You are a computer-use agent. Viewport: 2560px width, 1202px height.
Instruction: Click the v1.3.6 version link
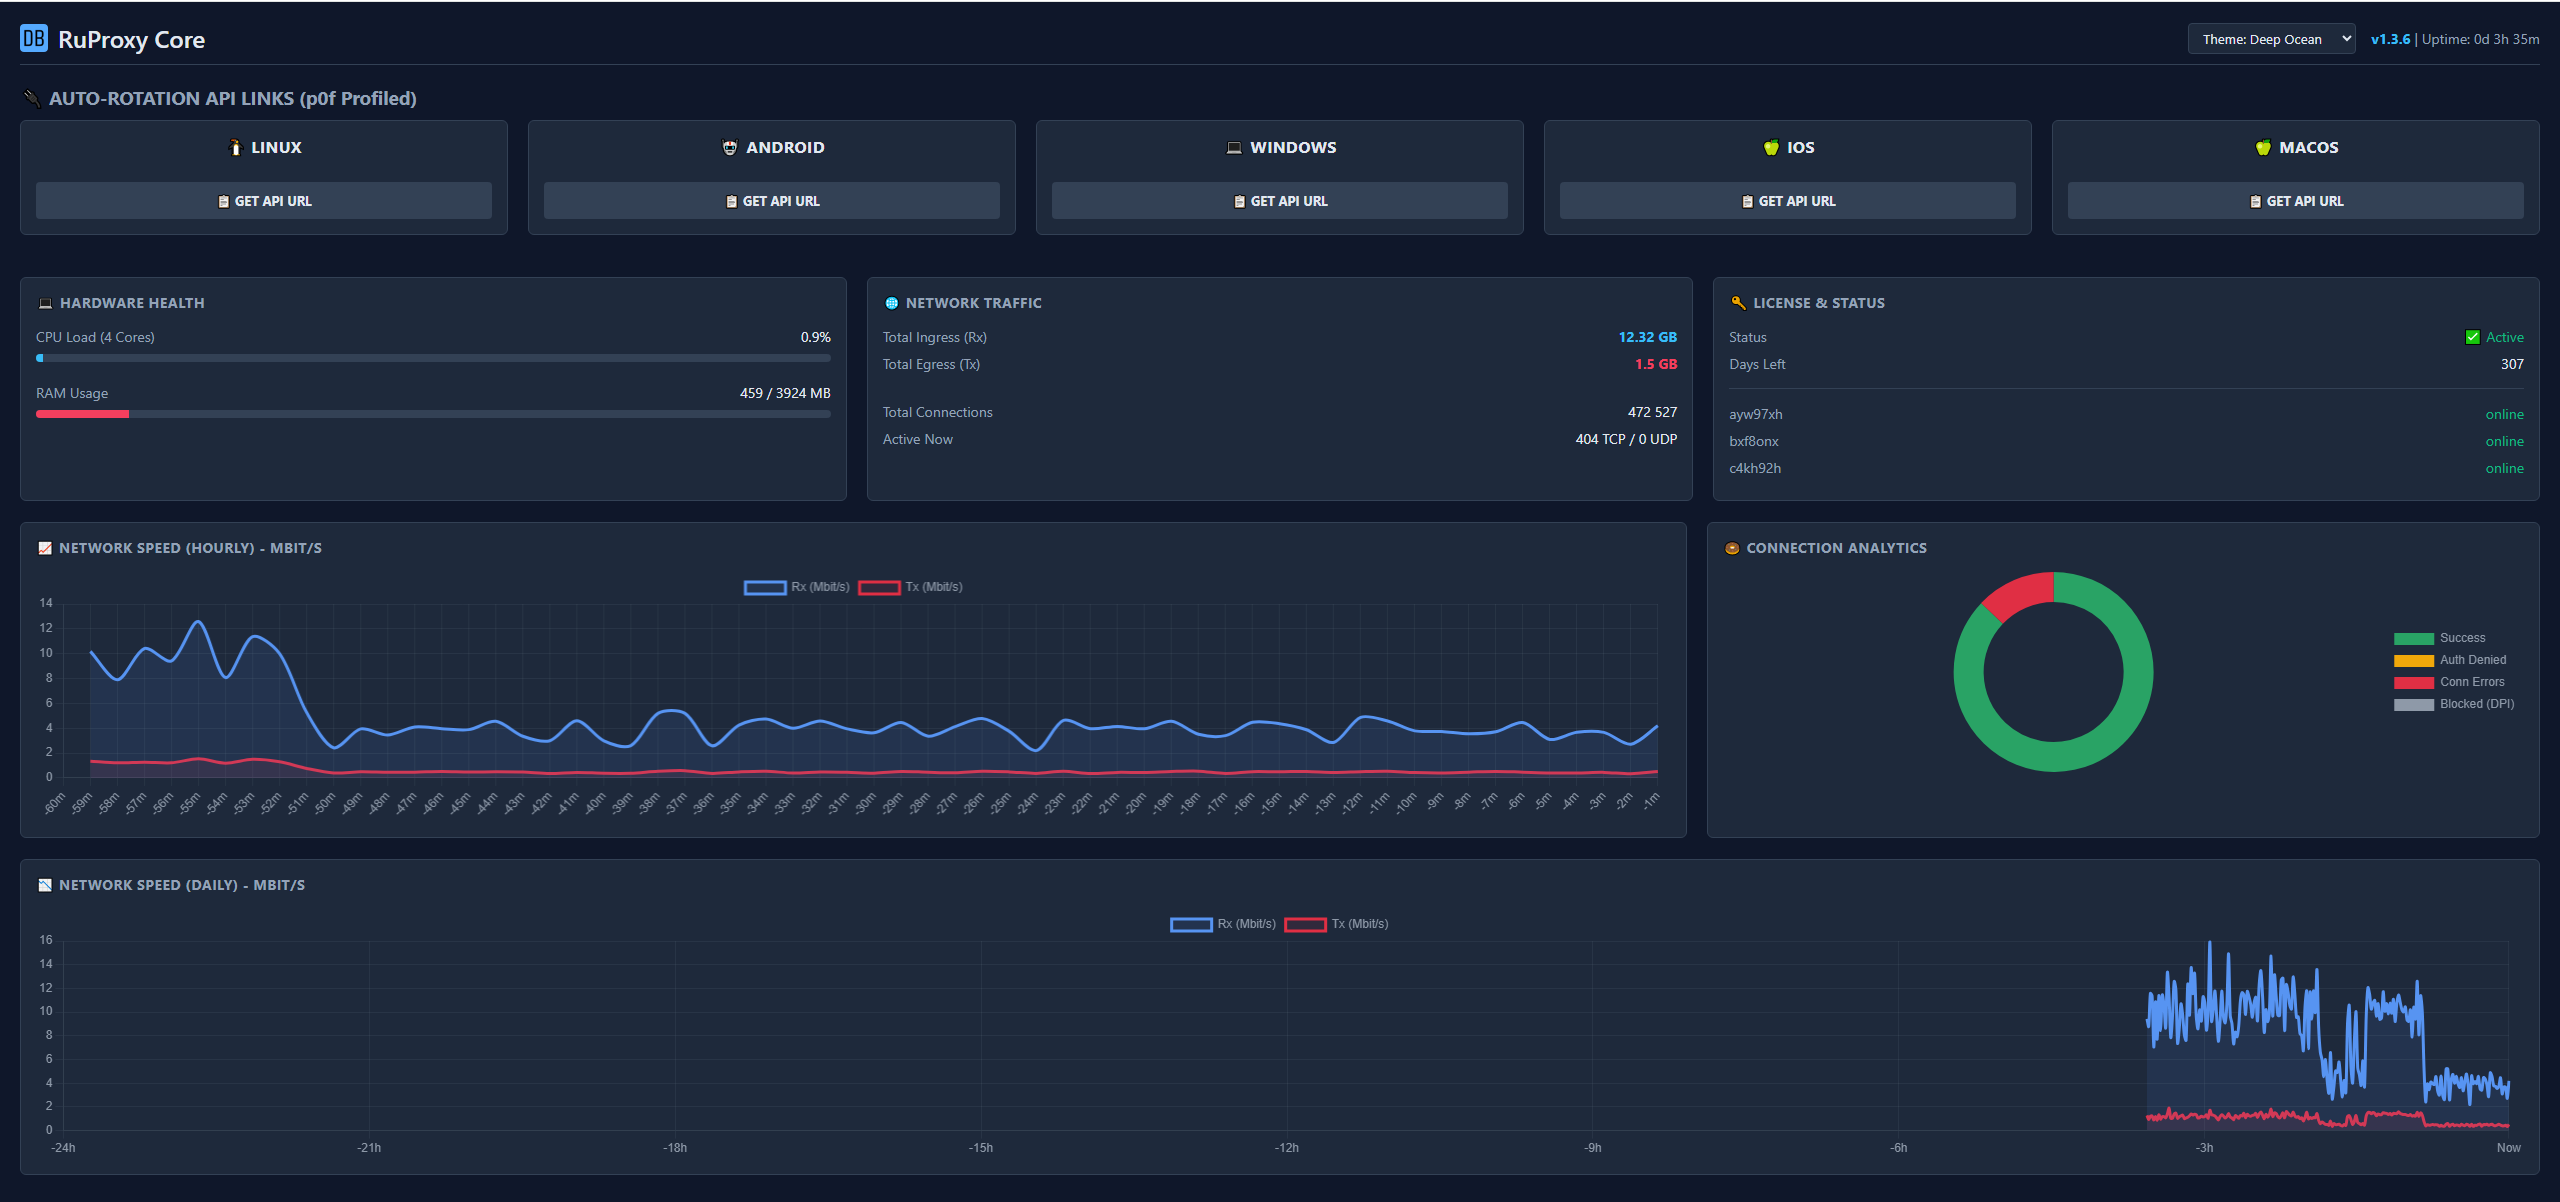2390,39
